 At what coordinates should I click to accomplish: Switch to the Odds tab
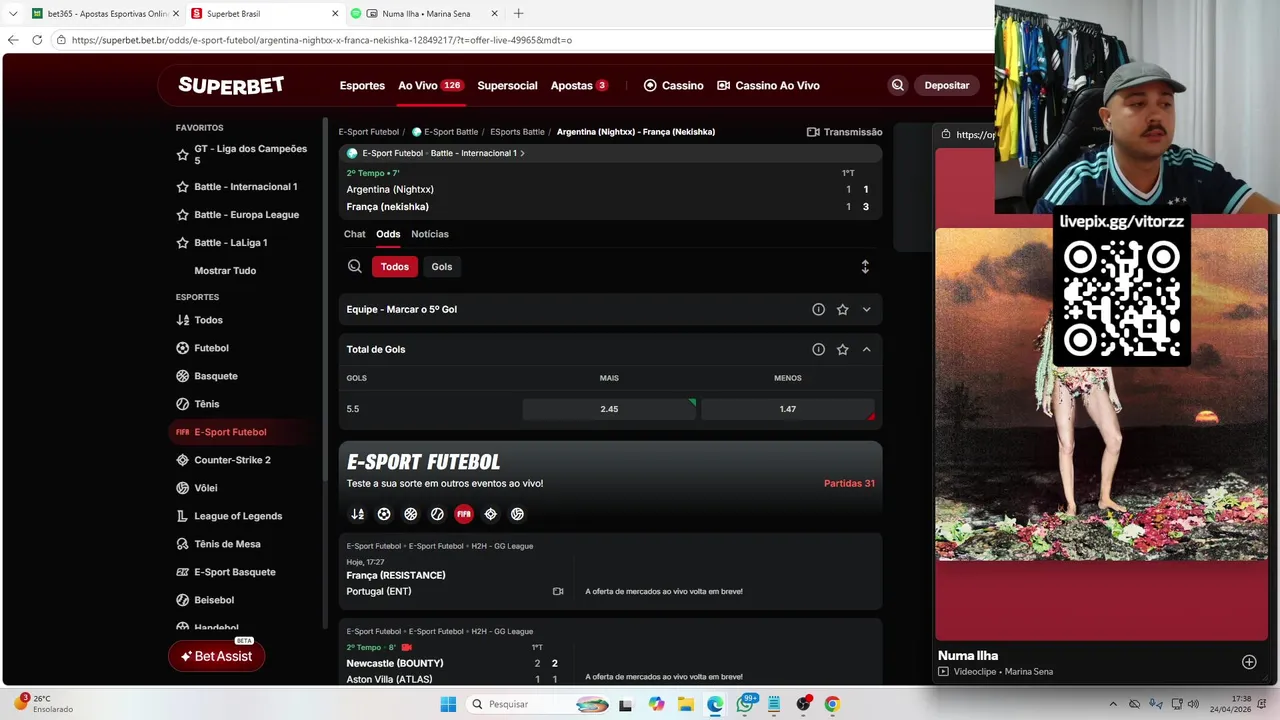tap(388, 234)
